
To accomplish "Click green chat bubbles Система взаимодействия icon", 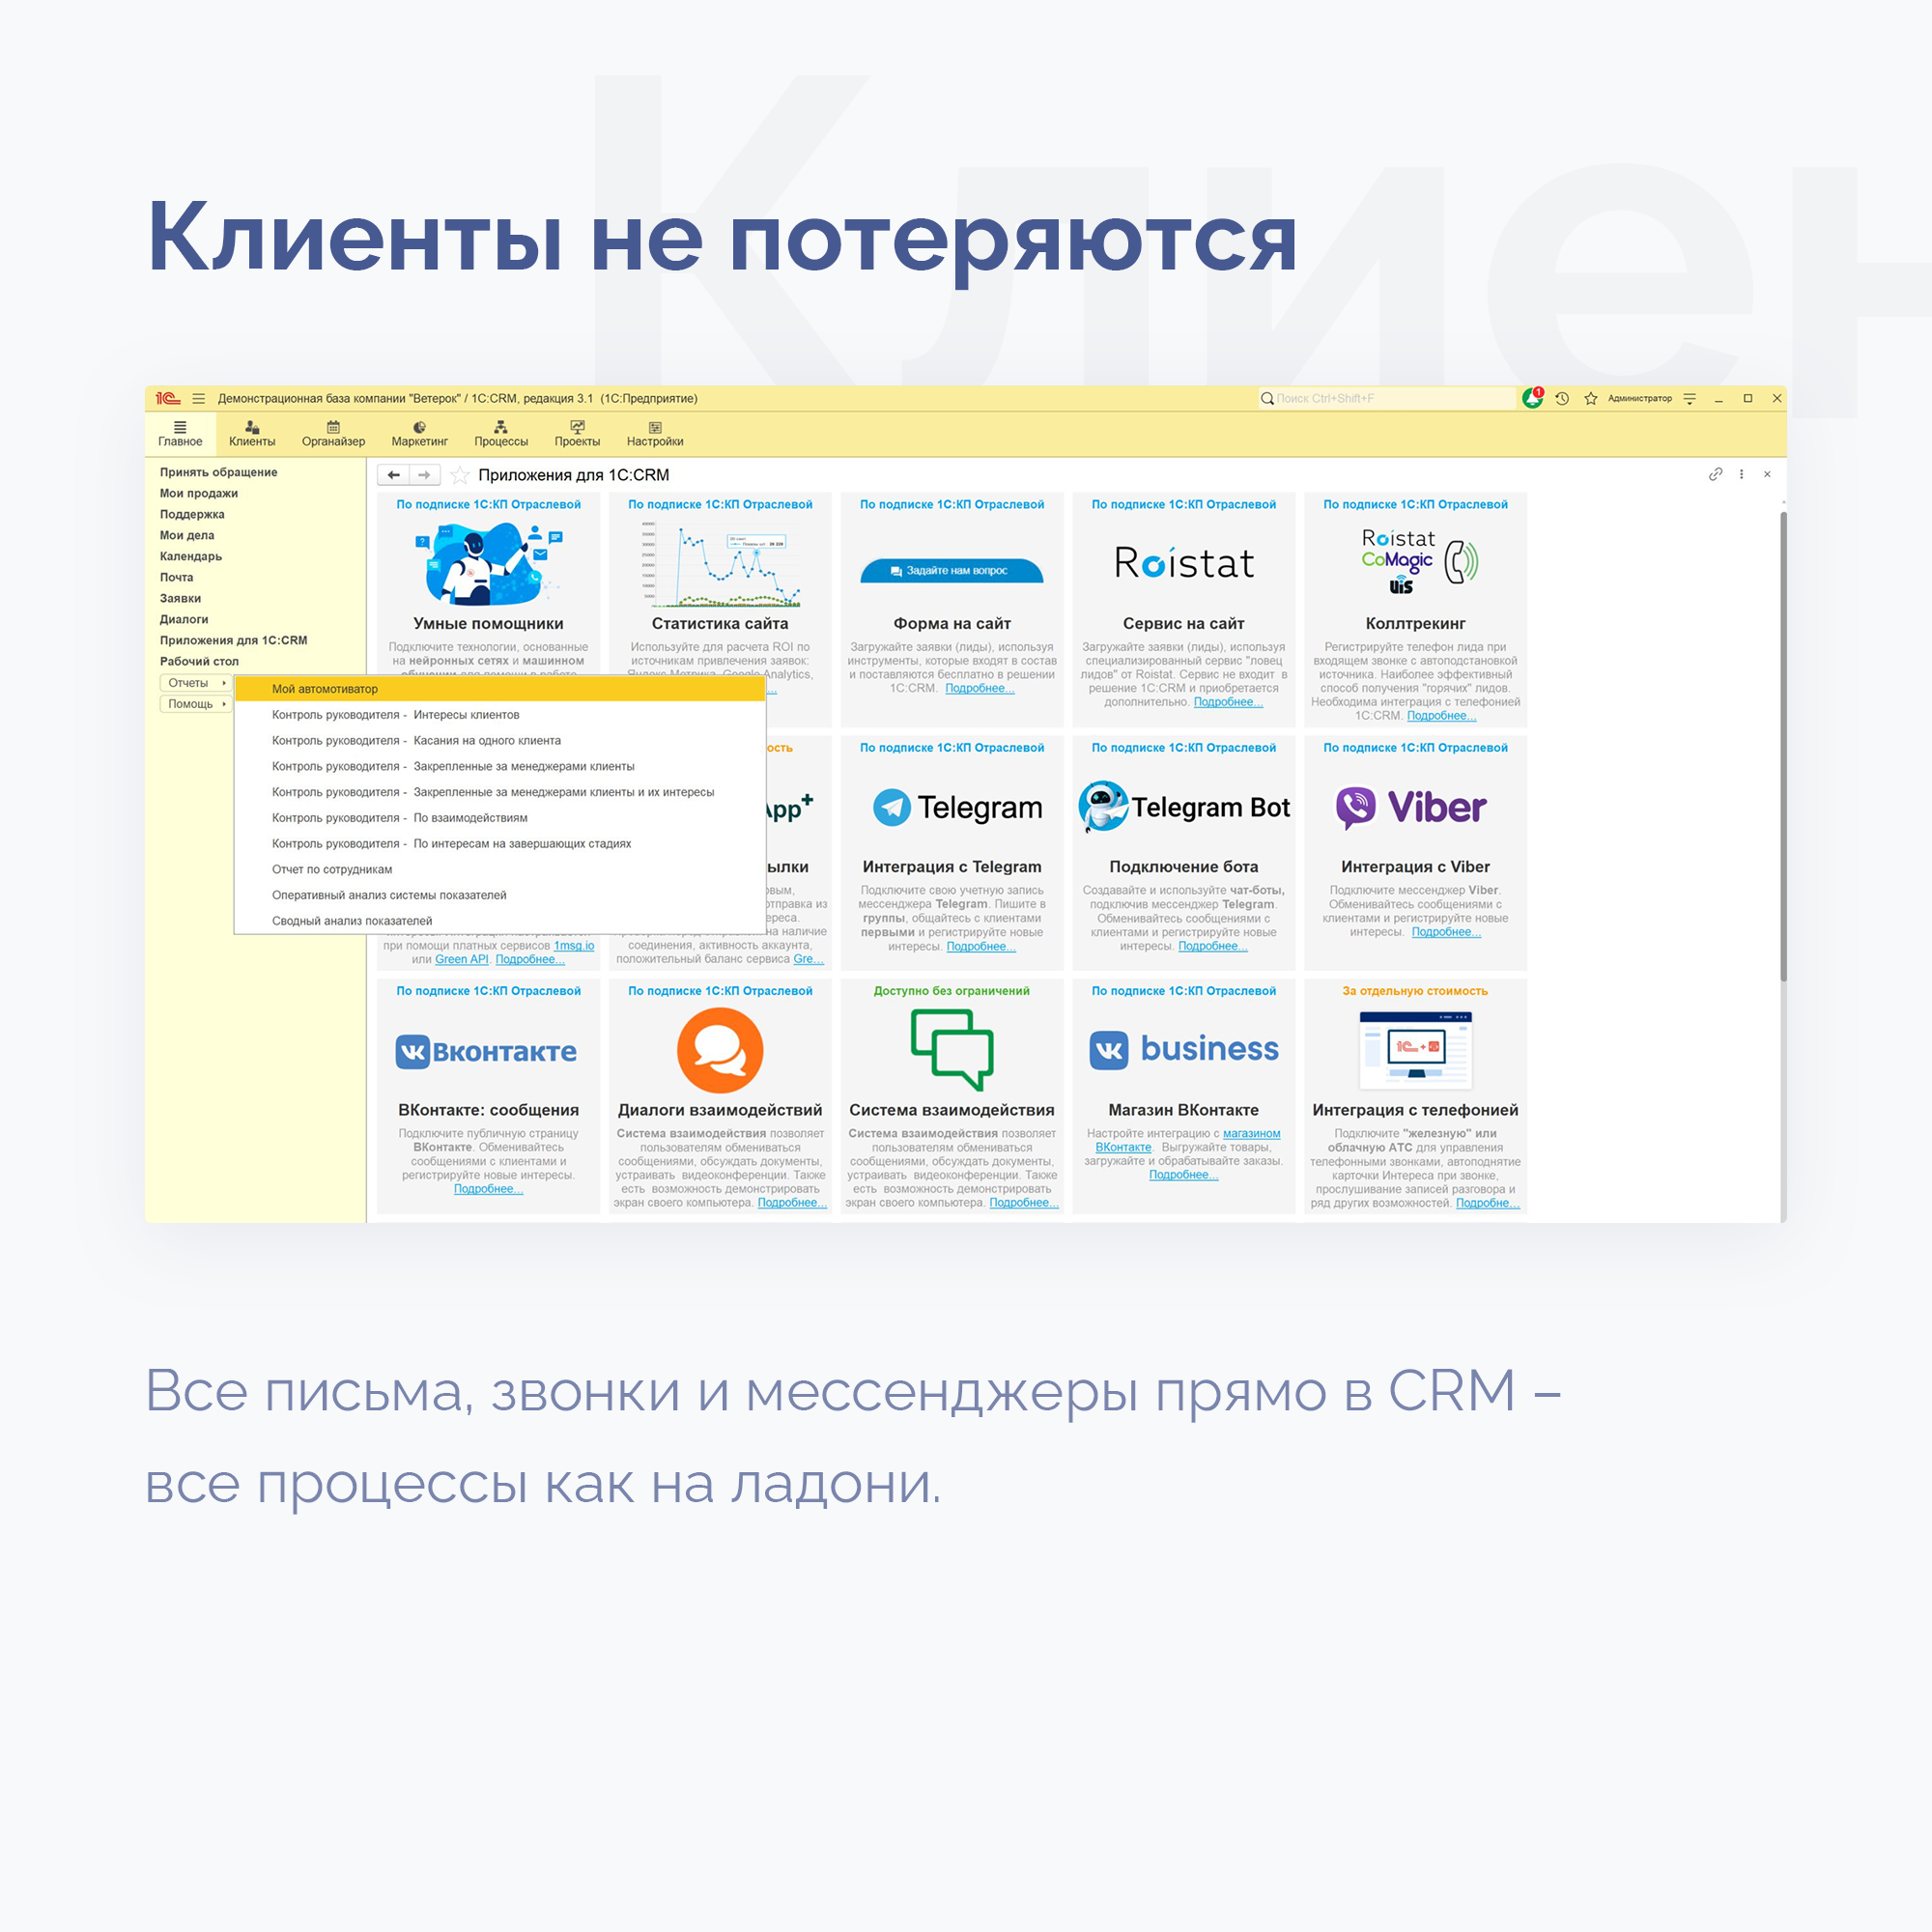I will [951, 1049].
